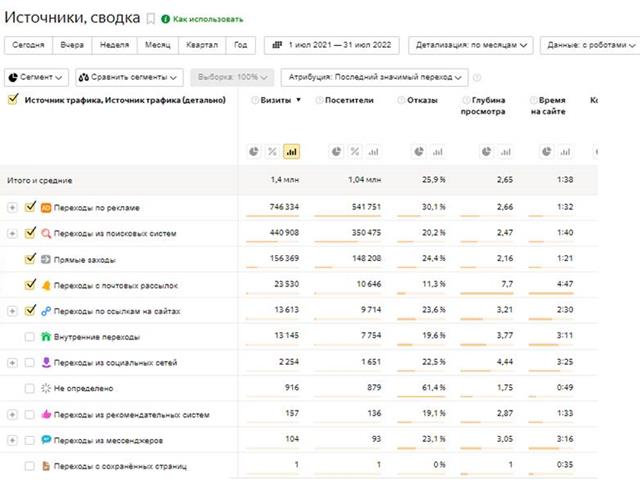The height and width of the screenshot is (480, 640).
Task: Switch period to Неделя
Action: pos(113,45)
